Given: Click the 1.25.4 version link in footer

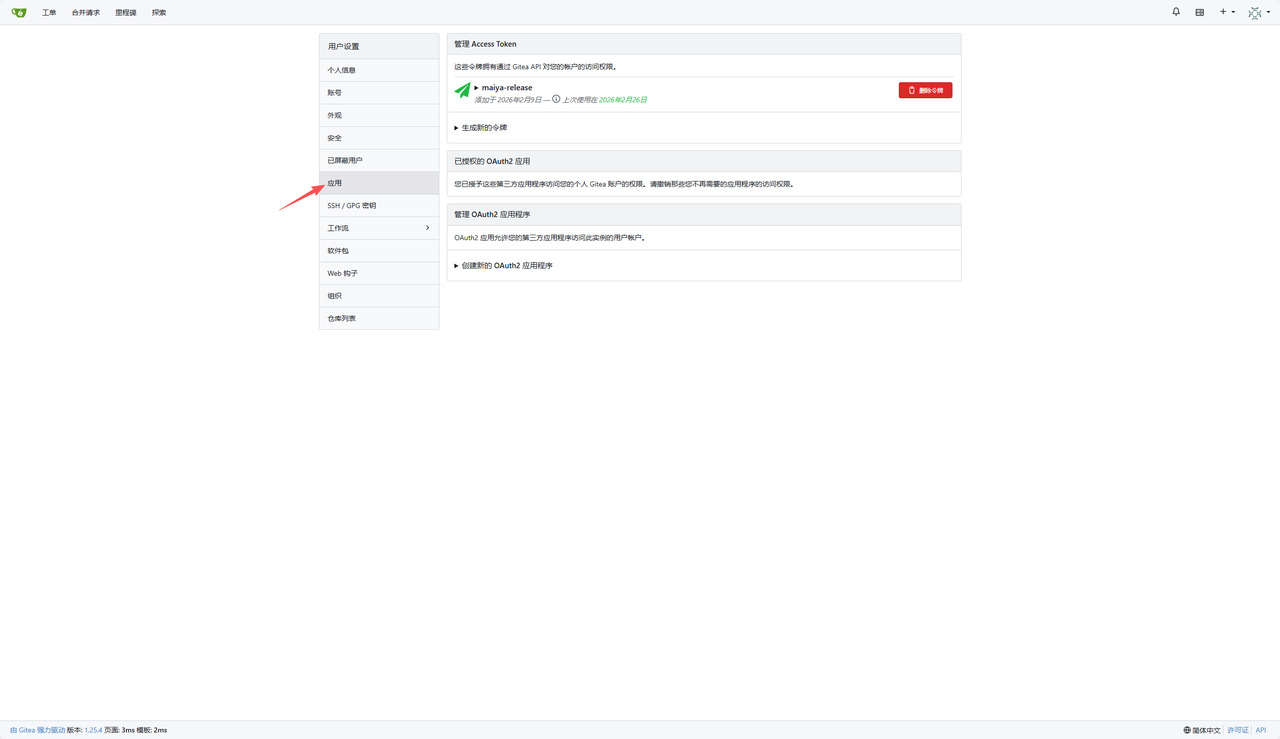Looking at the screenshot, I should tap(93, 731).
